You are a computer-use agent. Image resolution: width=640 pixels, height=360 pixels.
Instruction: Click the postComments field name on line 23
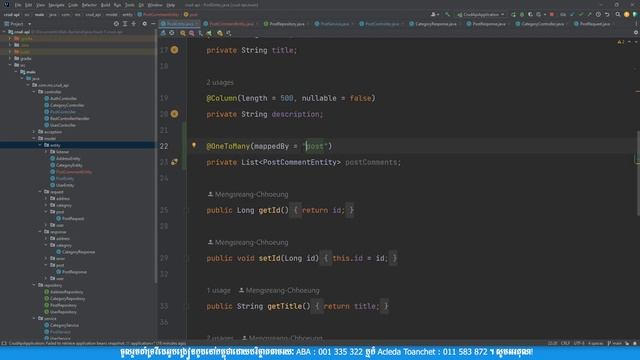click(371, 162)
